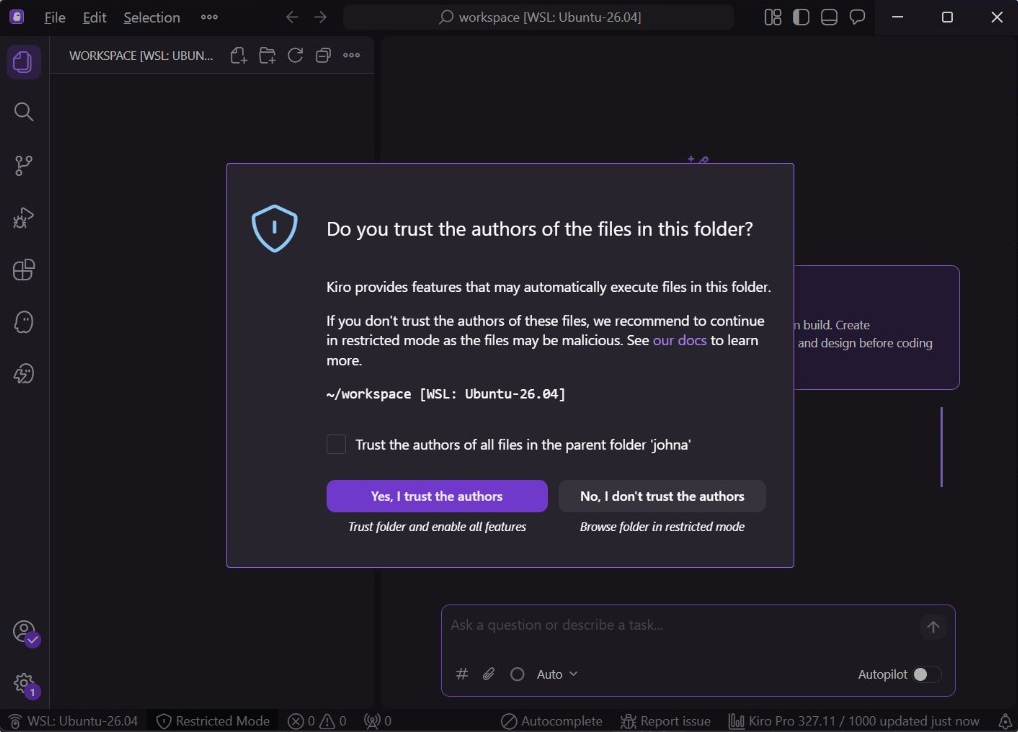Create a new folder in Explorer
This screenshot has height=732, width=1018.
267,56
